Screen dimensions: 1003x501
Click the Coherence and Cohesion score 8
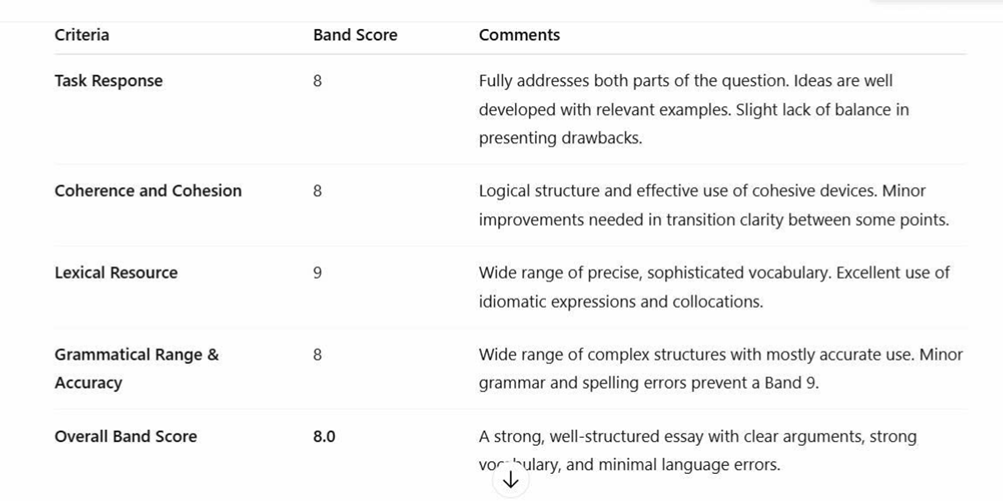point(317,191)
